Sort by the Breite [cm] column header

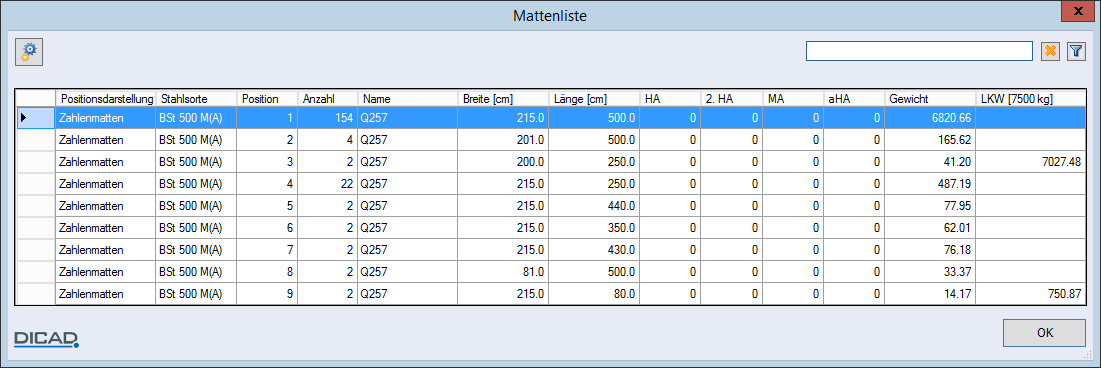pyautogui.click(x=503, y=99)
